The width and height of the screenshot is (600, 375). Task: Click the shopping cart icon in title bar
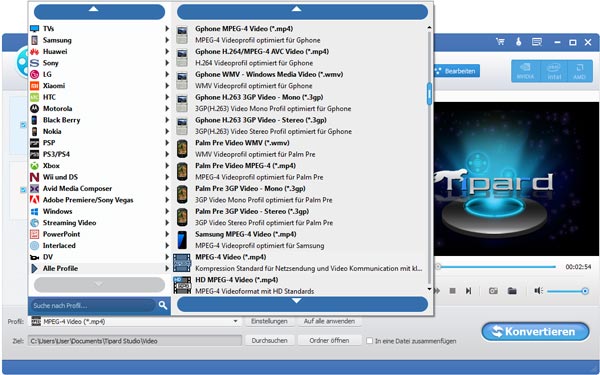click(x=500, y=42)
